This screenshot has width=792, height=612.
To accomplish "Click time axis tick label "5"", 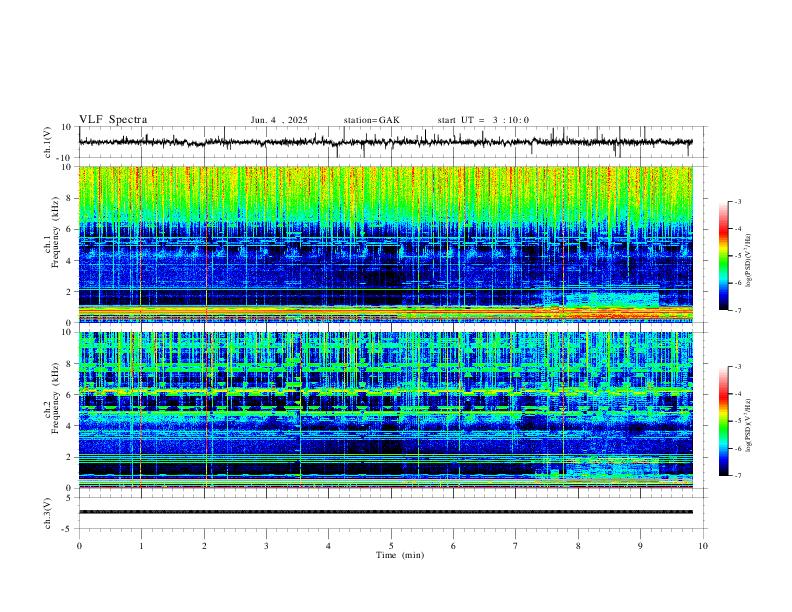I will point(391,546).
